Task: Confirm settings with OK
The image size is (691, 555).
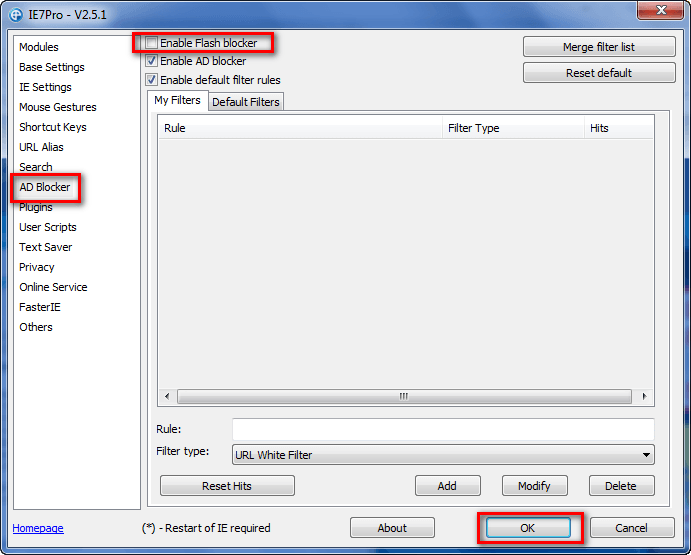Action: tap(528, 528)
